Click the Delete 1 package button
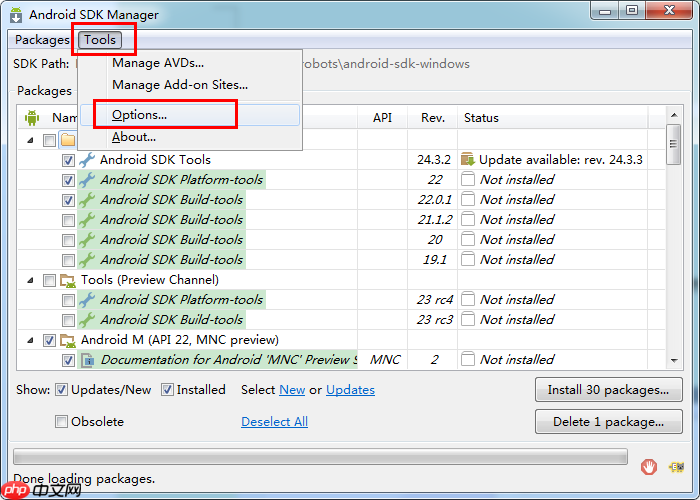 608,421
